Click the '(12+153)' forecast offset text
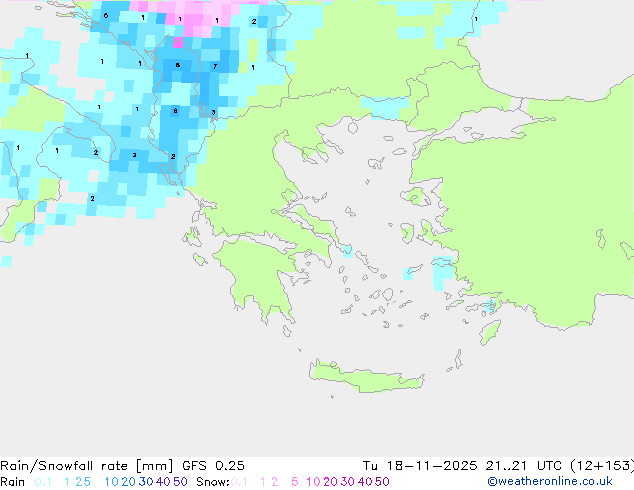The width and height of the screenshot is (634, 490). [602, 466]
